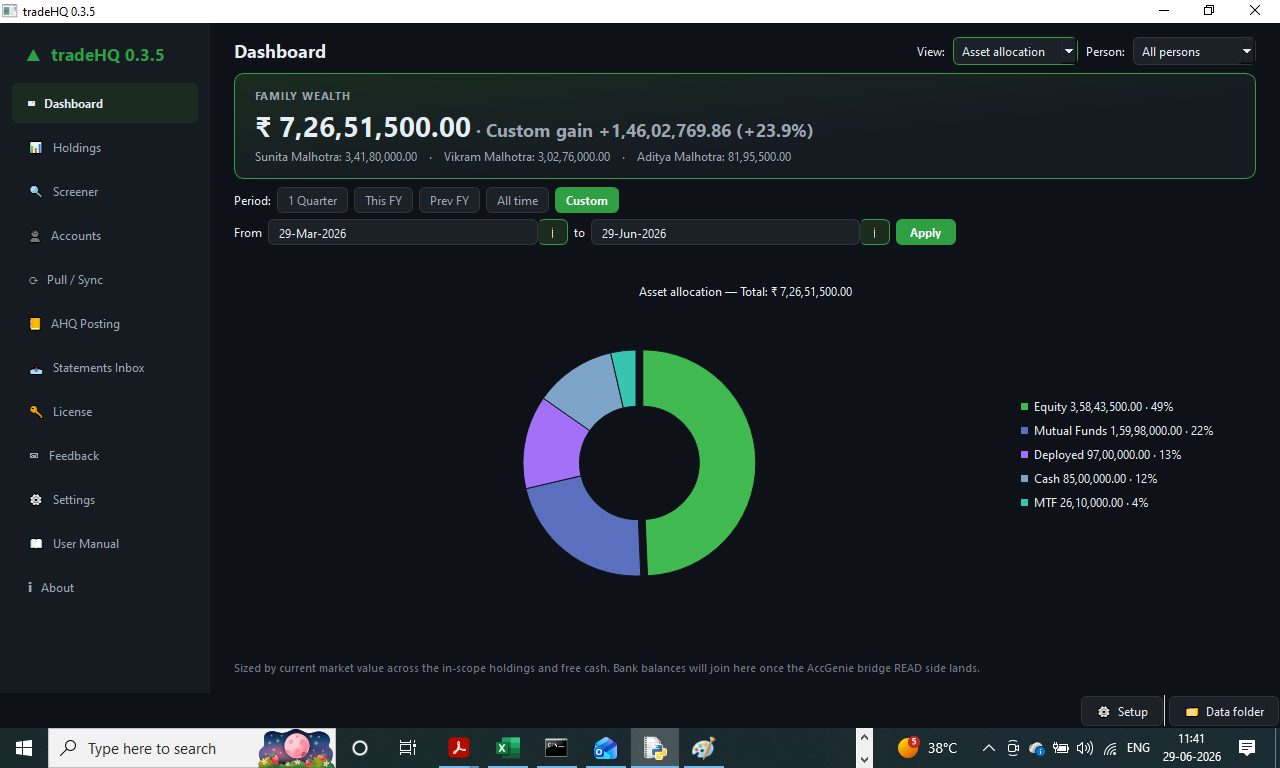Click the teal MTF donut segment
The width and height of the screenshot is (1280, 768).
click(626, 378)
